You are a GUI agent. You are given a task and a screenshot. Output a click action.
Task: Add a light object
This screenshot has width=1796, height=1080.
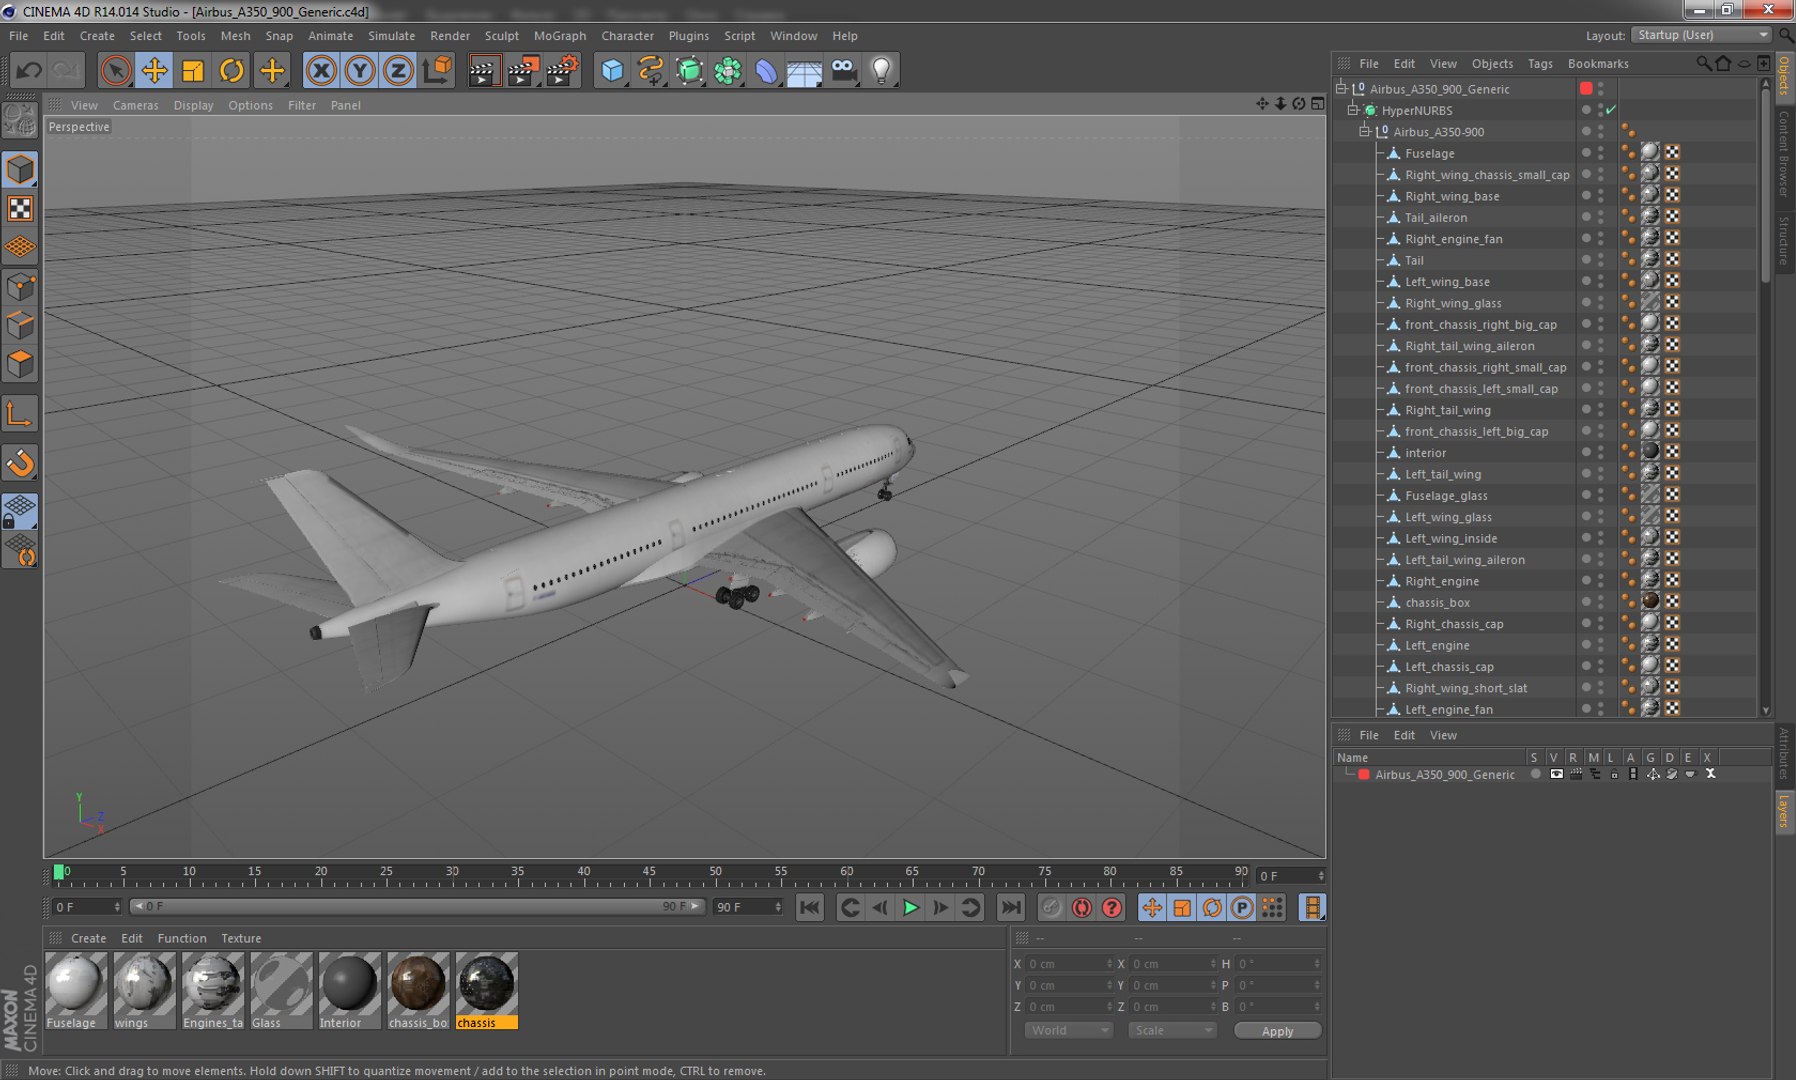pos(881,70)
